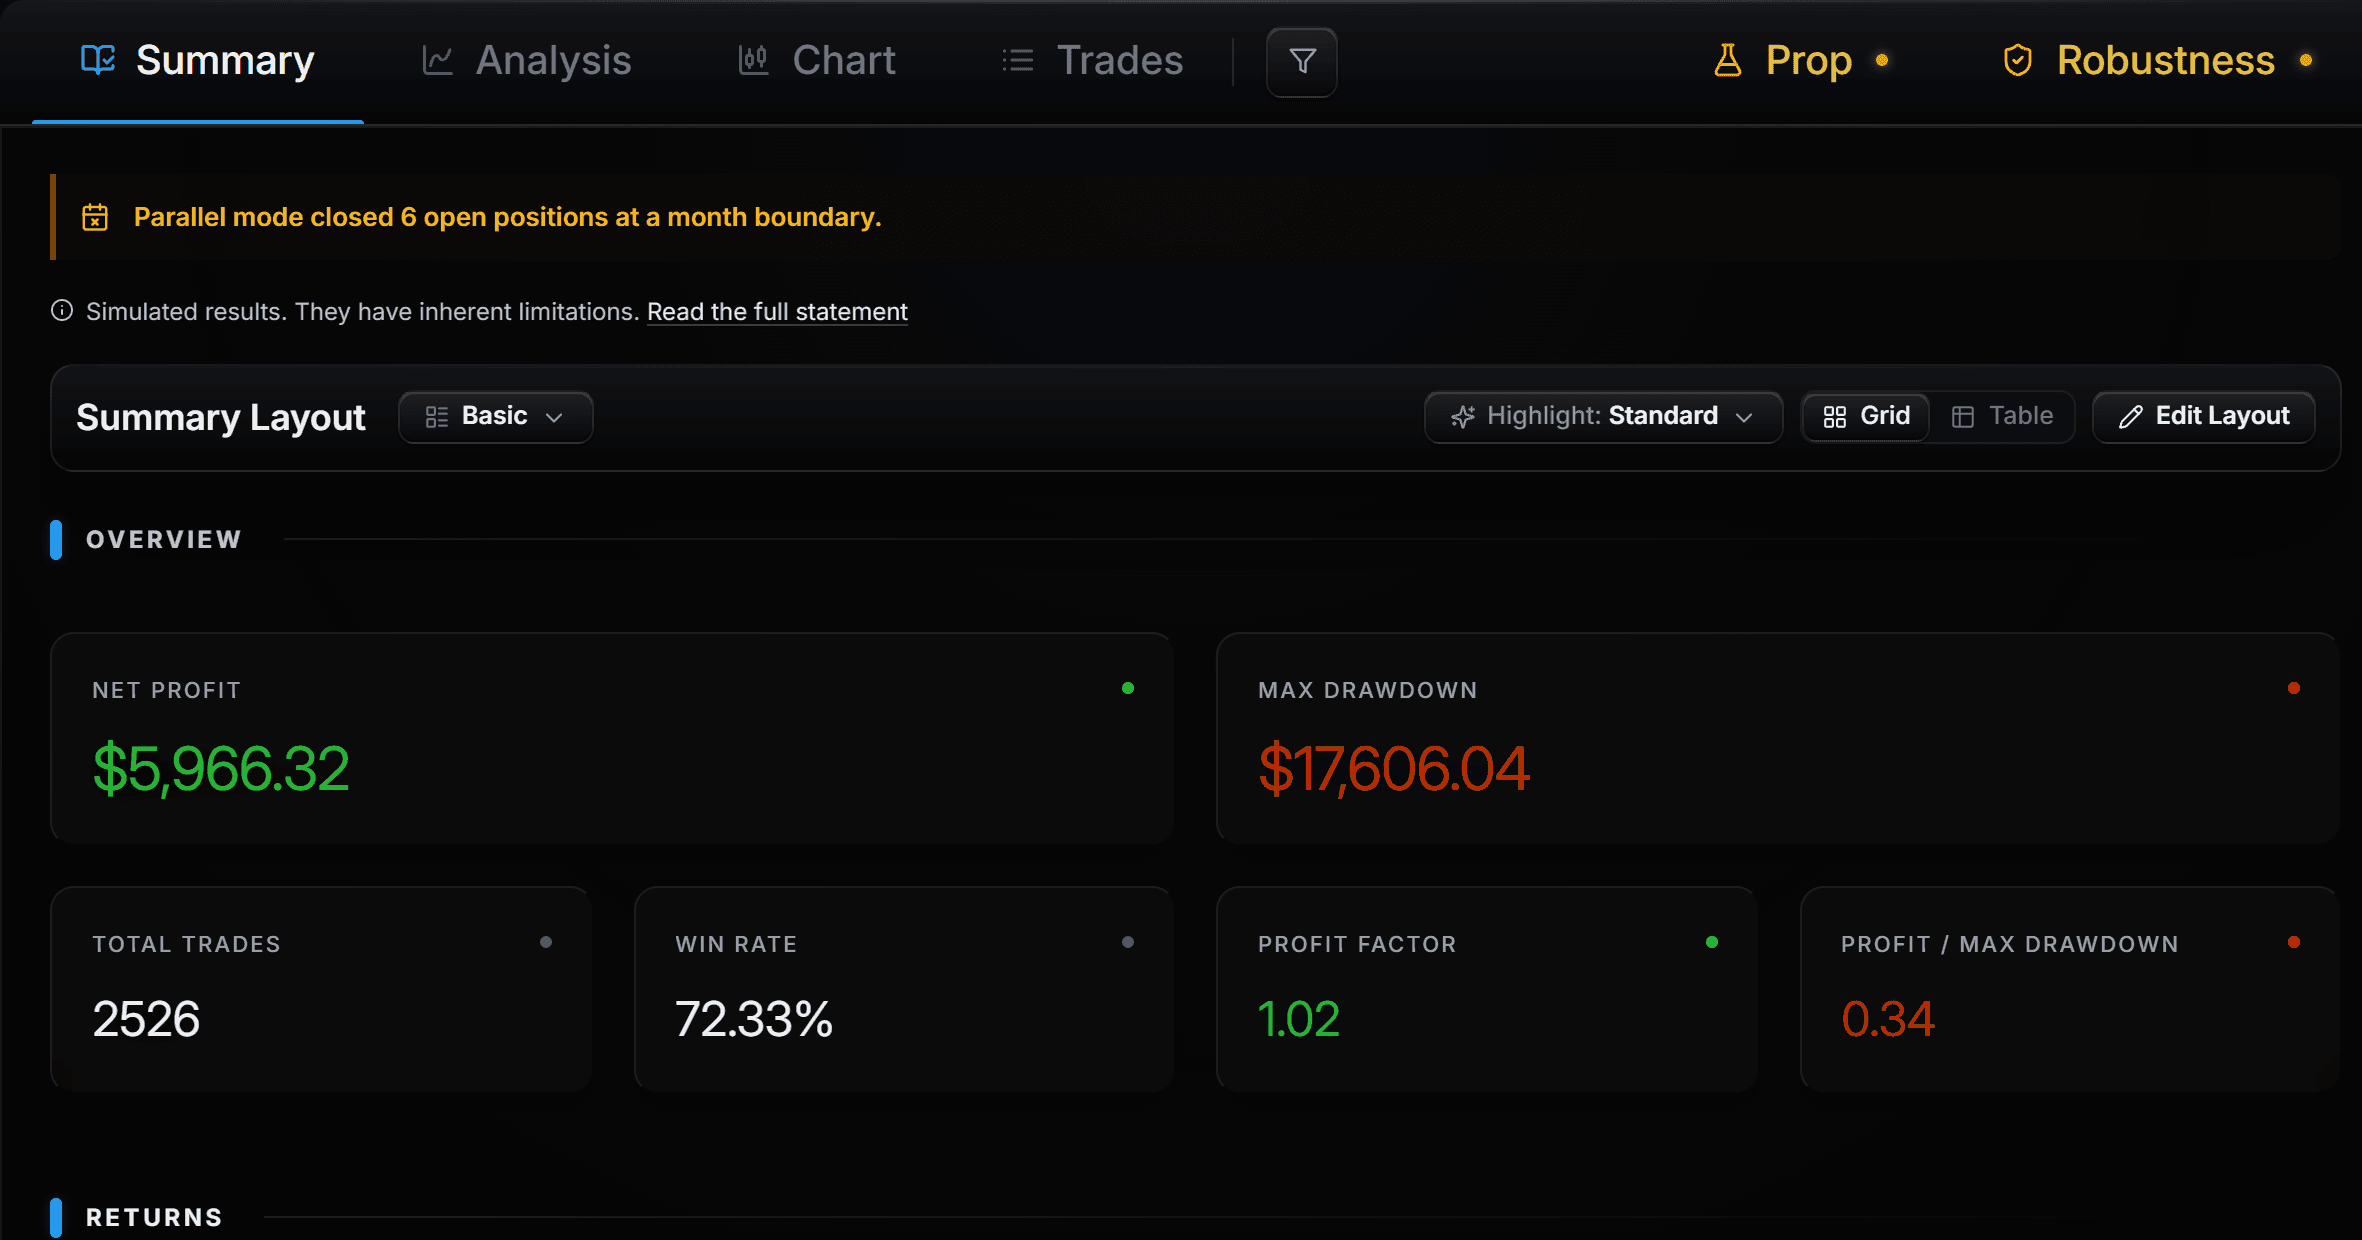Switch the view to Table
The width and height of the screenshot is (2362, 1240).
[2002, 417]
